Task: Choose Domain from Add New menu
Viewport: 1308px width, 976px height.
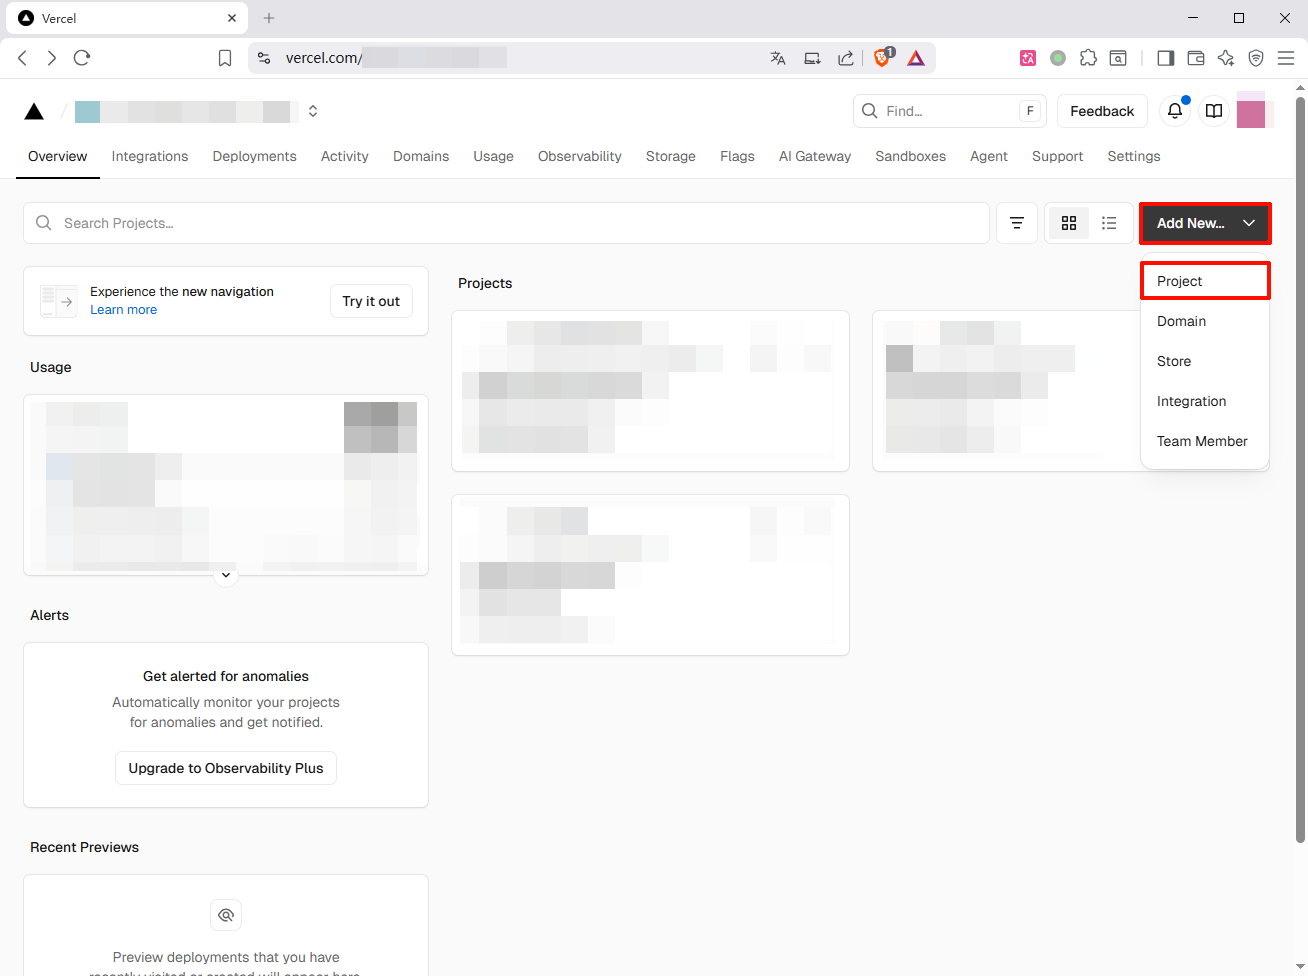Action: [x=1205, y=321]
